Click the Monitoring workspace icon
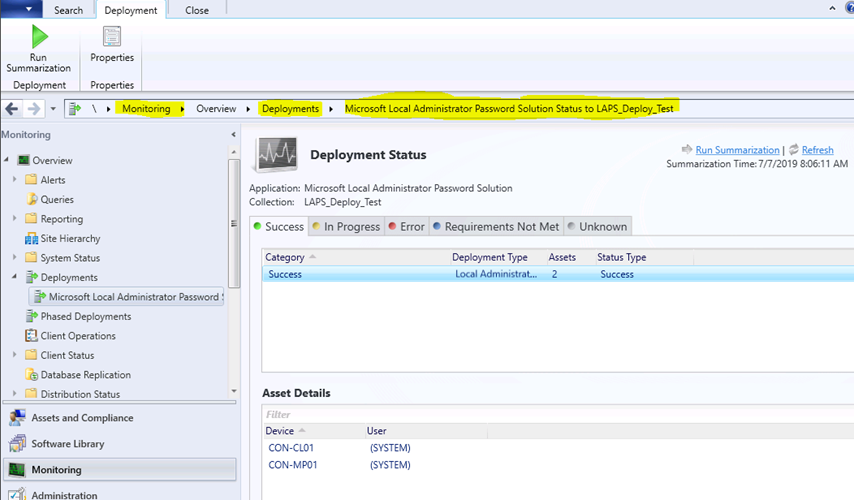 click(x=17, y=469)
